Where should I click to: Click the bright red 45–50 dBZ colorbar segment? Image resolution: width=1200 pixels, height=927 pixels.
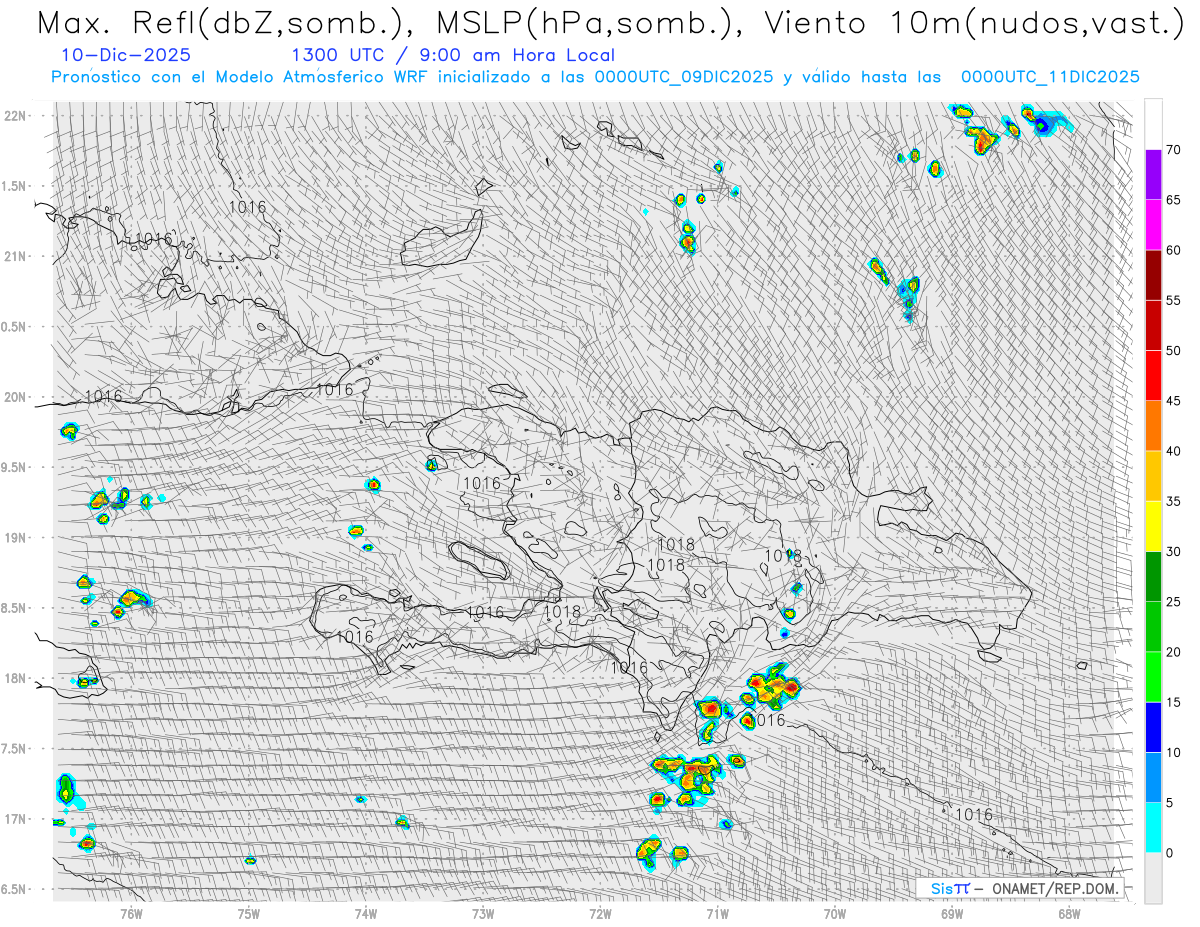1153,376
